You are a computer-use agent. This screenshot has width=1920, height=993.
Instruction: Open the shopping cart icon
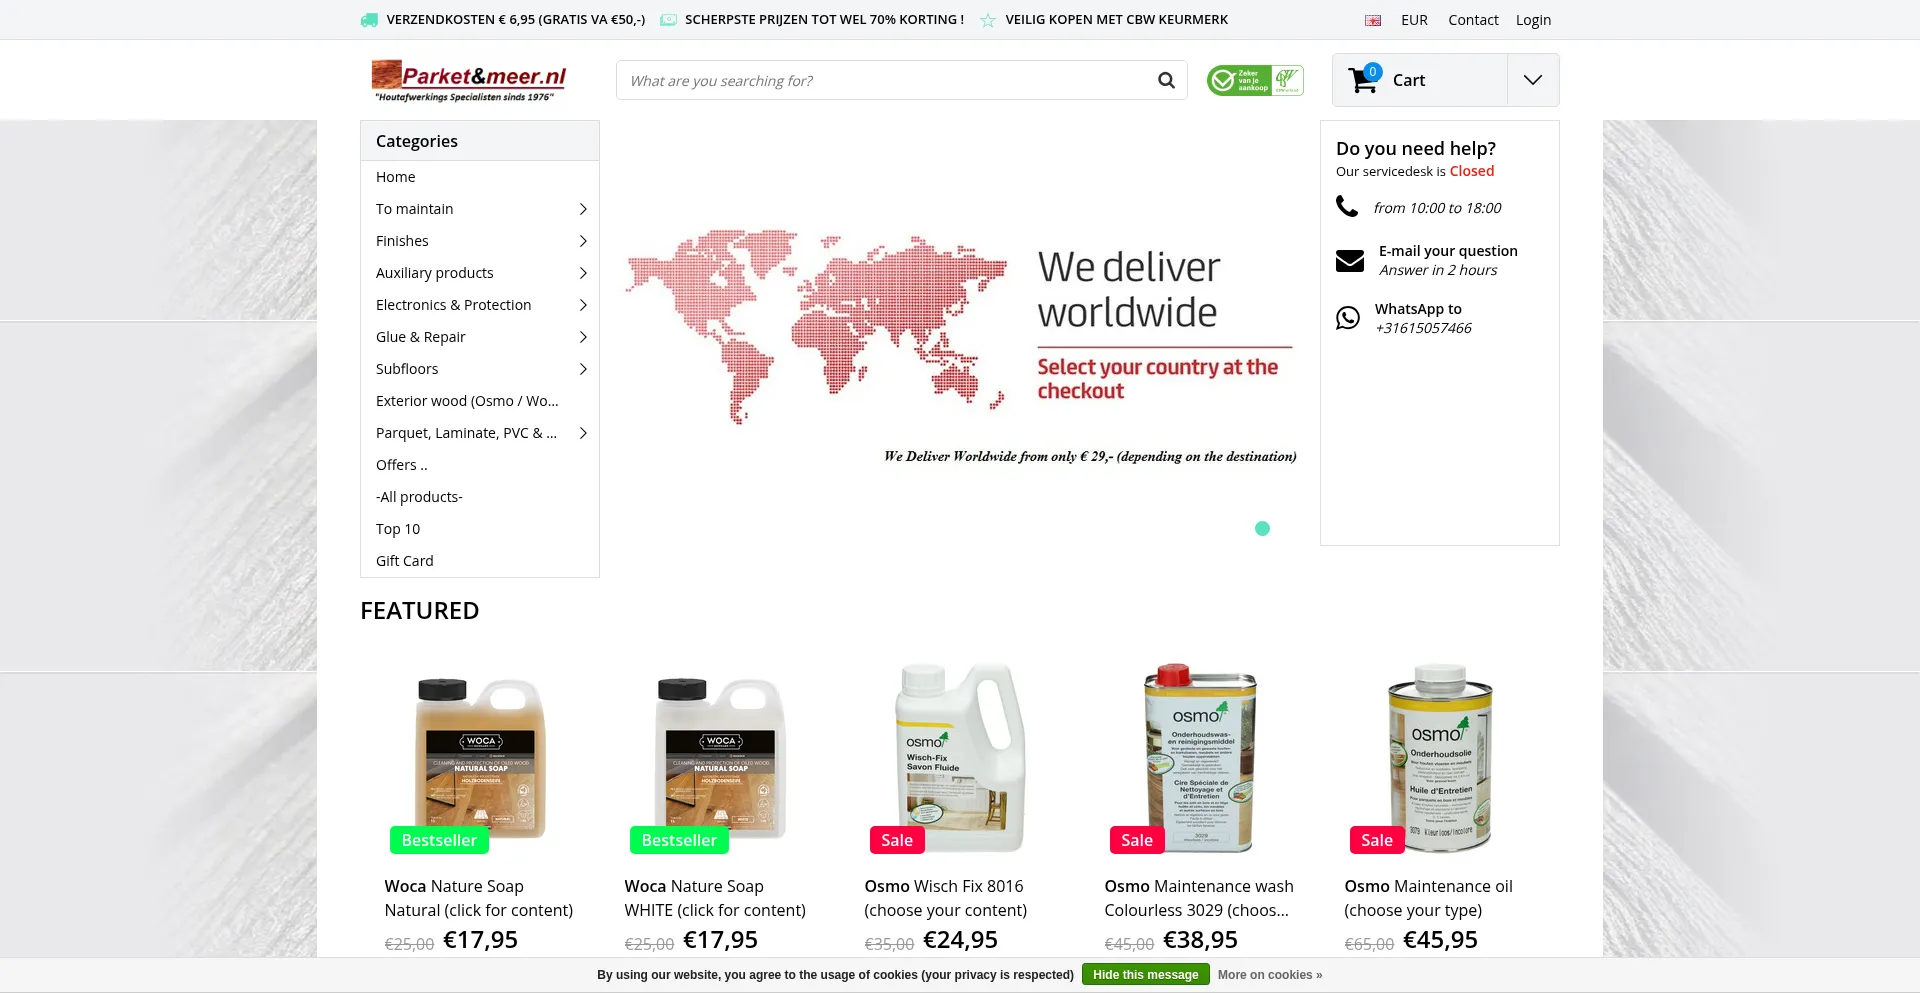point(1364,79)
